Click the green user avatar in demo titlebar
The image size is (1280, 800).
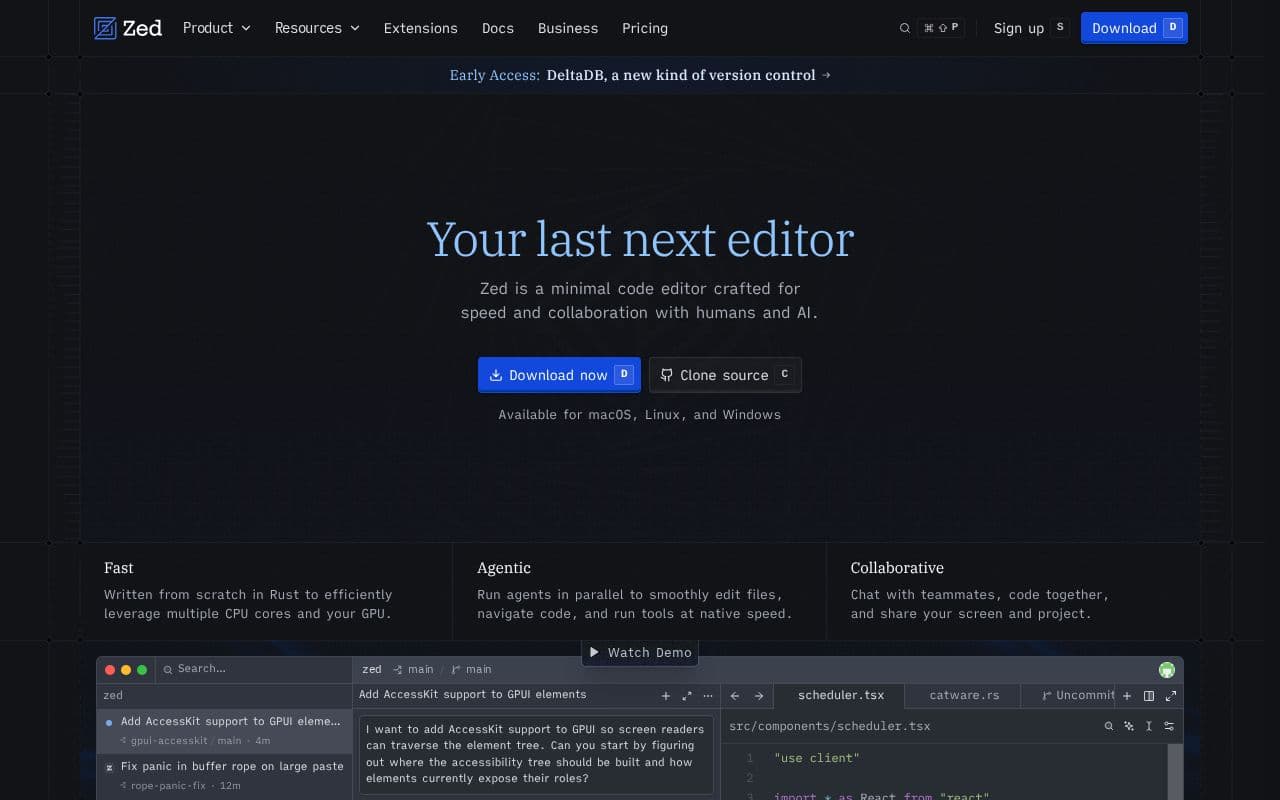click(1167, 670)
